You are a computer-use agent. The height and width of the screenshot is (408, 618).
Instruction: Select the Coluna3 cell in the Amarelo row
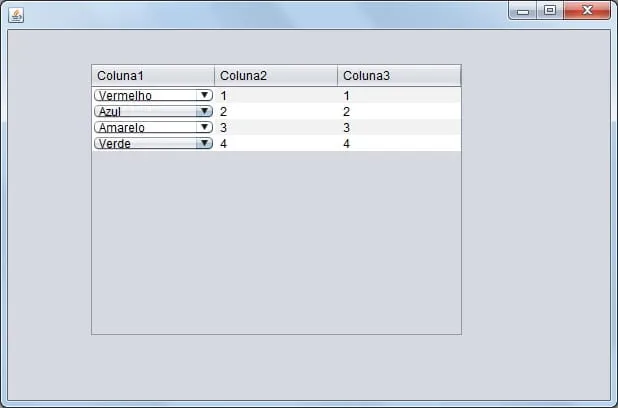pos(399,127)
